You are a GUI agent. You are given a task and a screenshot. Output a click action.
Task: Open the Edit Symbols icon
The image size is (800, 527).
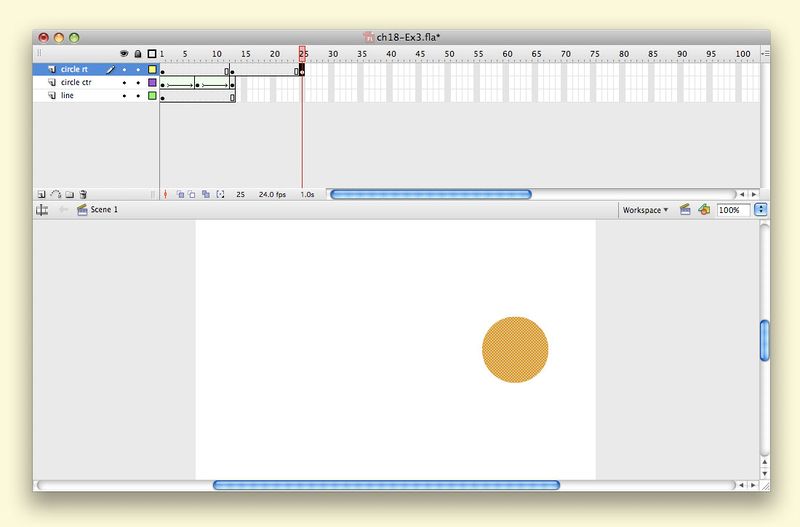coord(704,210)
